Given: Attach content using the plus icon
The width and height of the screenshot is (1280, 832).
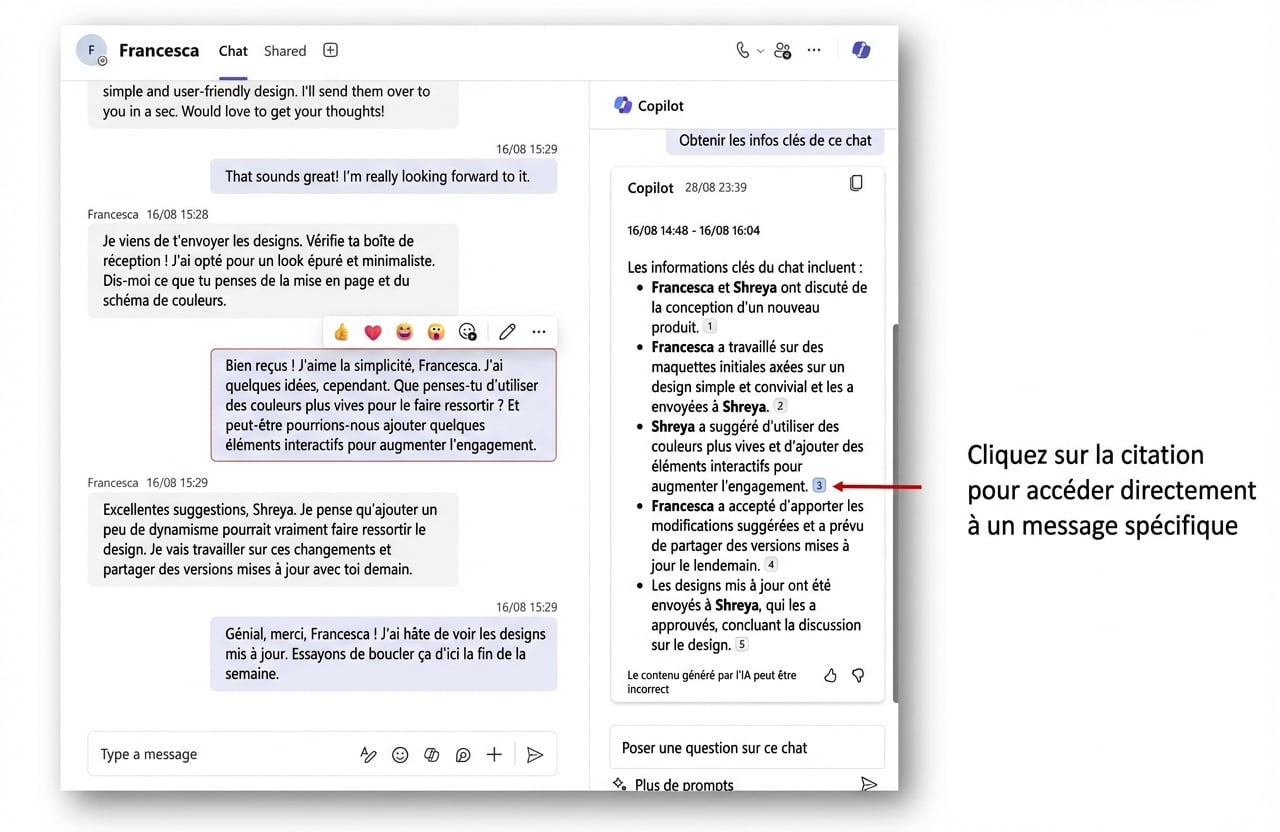Looking at the screenshot, I should pyautogui.click(x=493, y=754).
